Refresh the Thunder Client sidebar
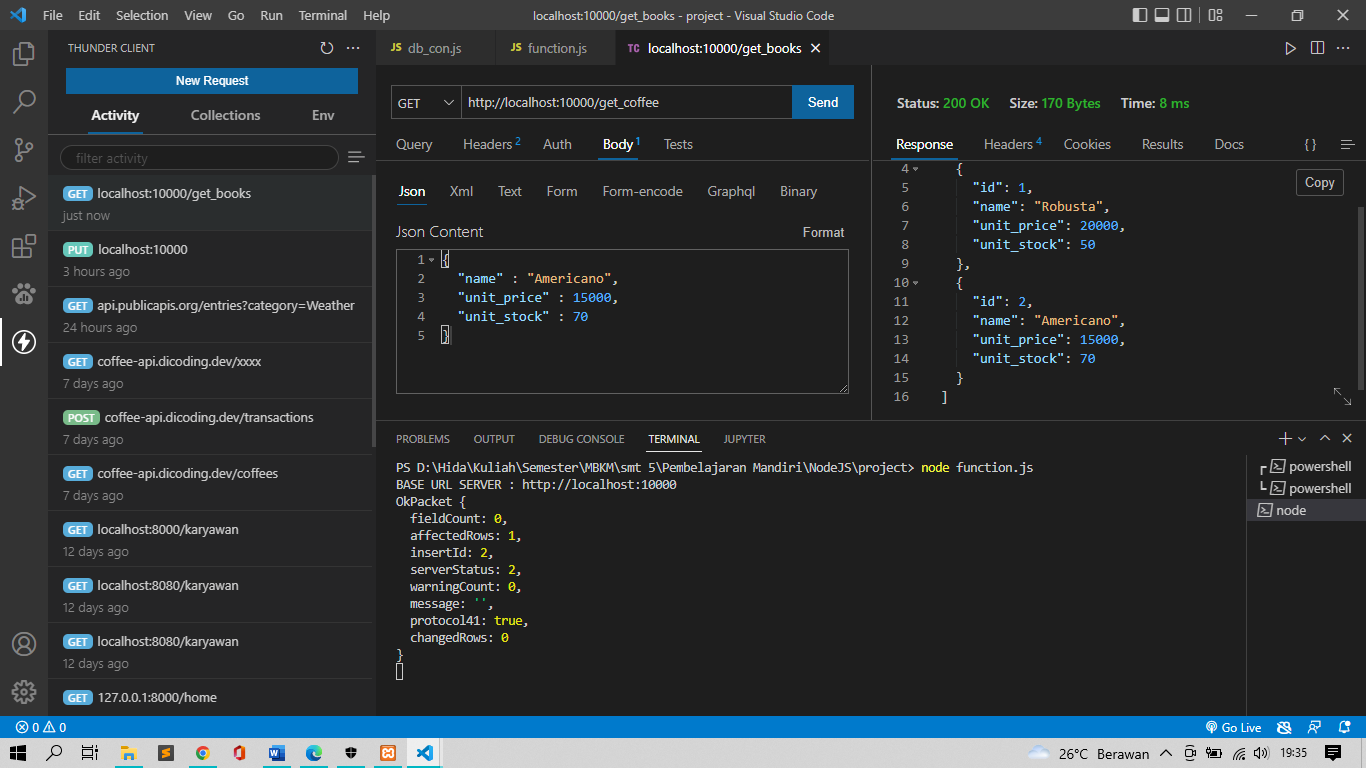 tap(326, 48)
